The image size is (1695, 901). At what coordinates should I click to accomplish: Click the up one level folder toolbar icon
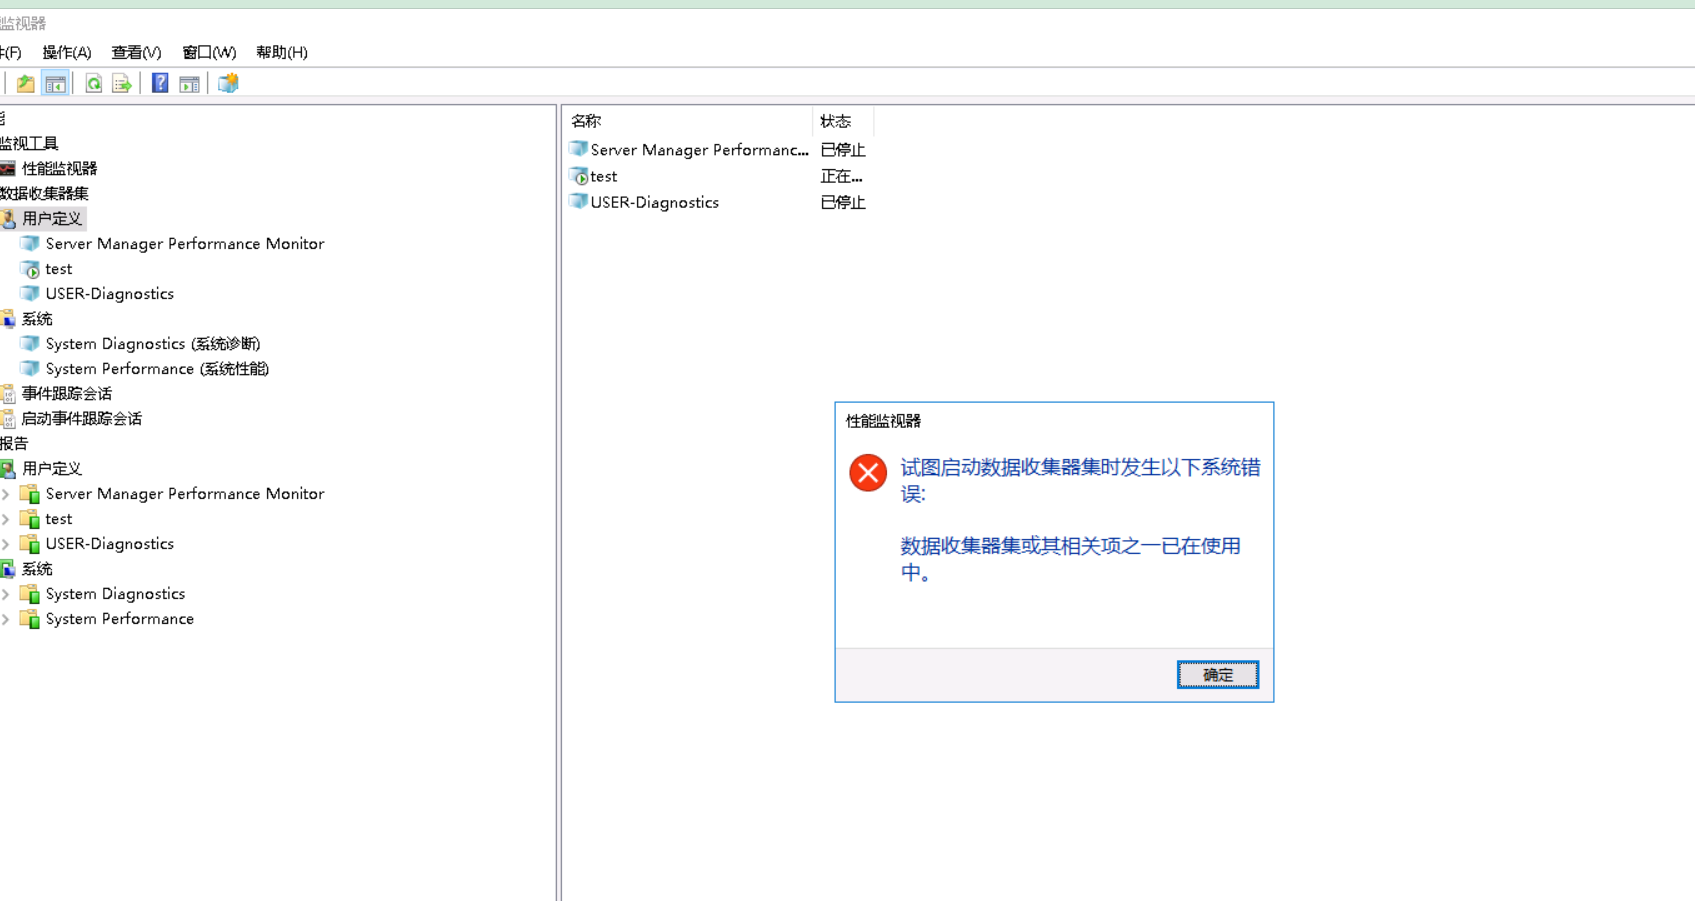[x=25, y=83]
